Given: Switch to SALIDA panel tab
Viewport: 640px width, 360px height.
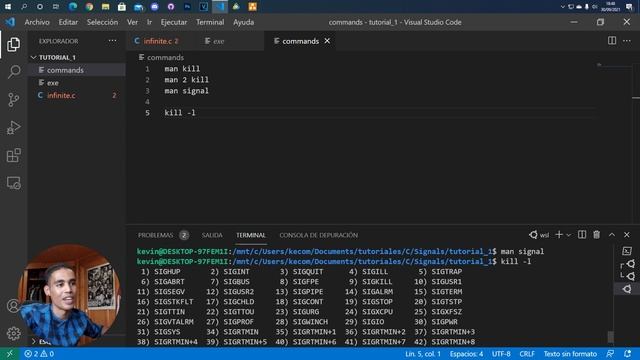Looking at the screenshot, I should (x=212, y=235).
